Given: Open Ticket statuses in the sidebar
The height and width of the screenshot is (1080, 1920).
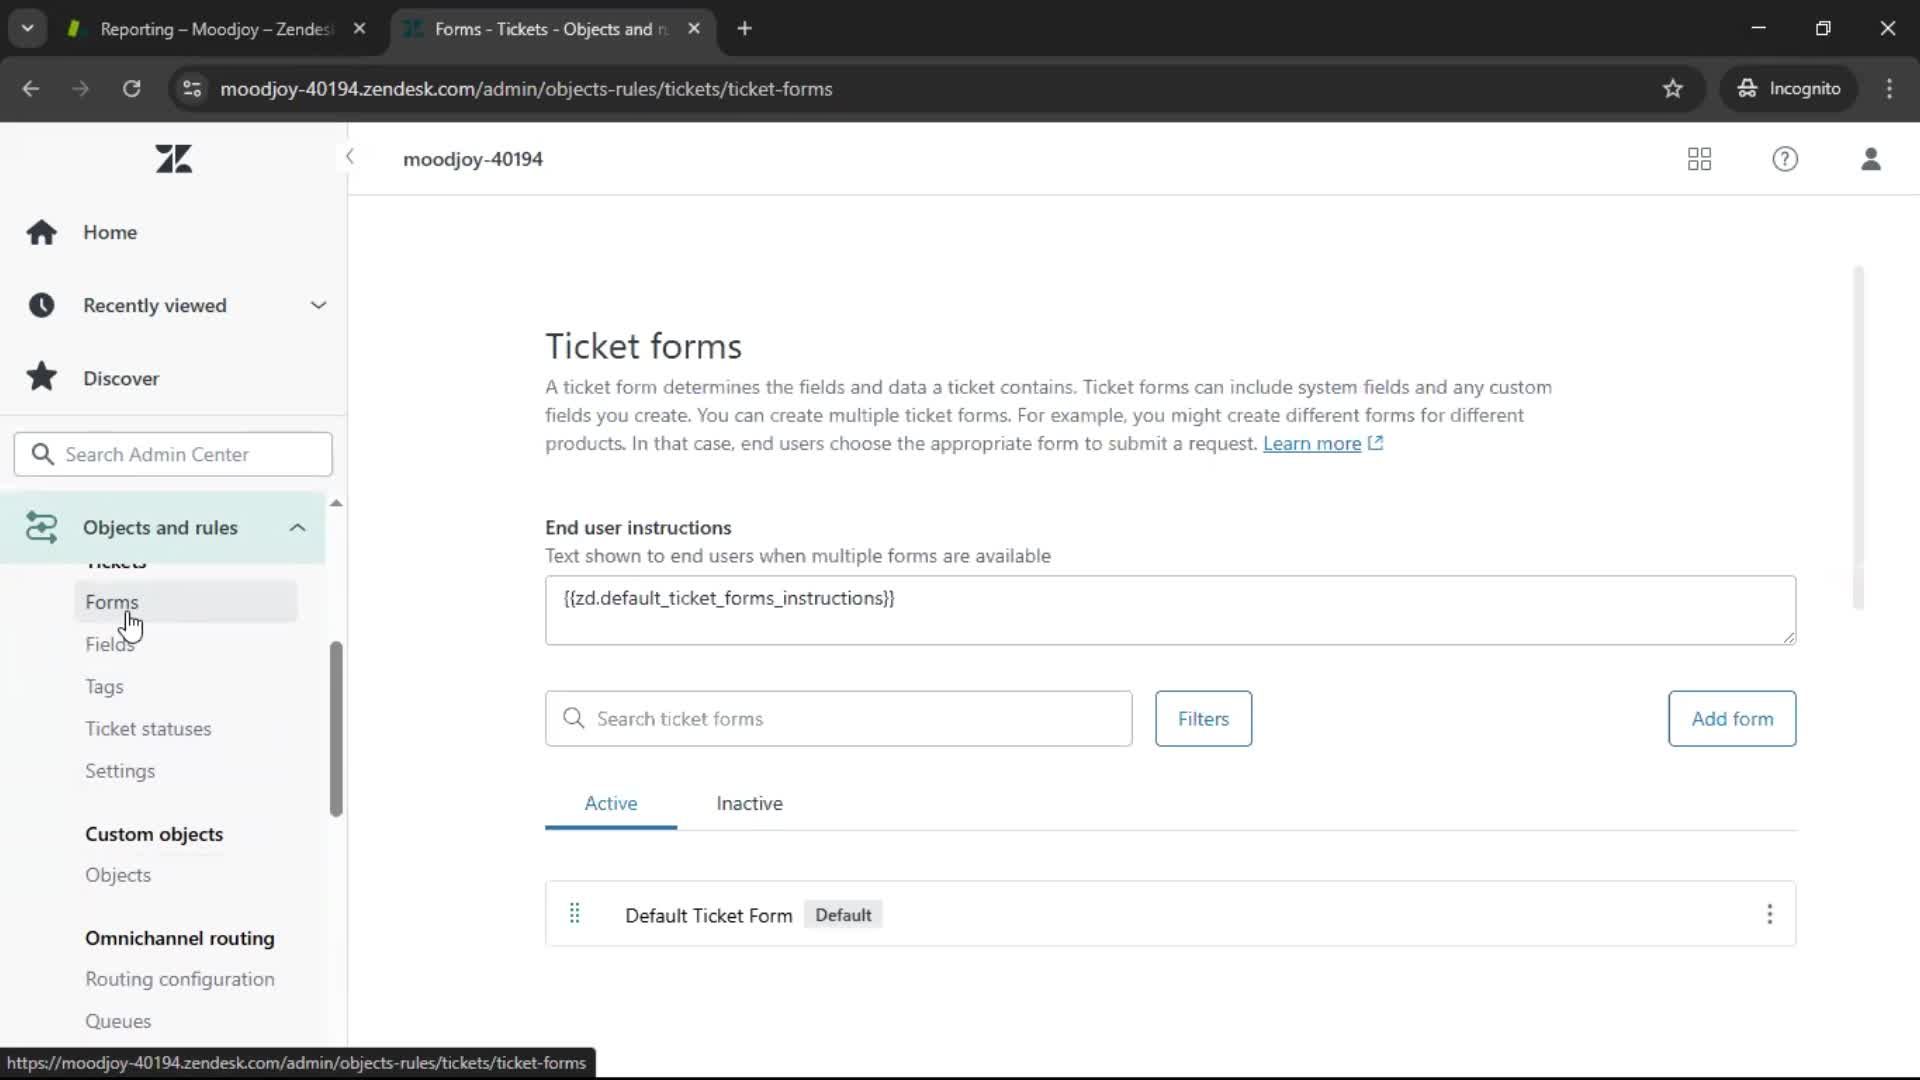Looking at the screenshot, I should (x=148, y=729).
